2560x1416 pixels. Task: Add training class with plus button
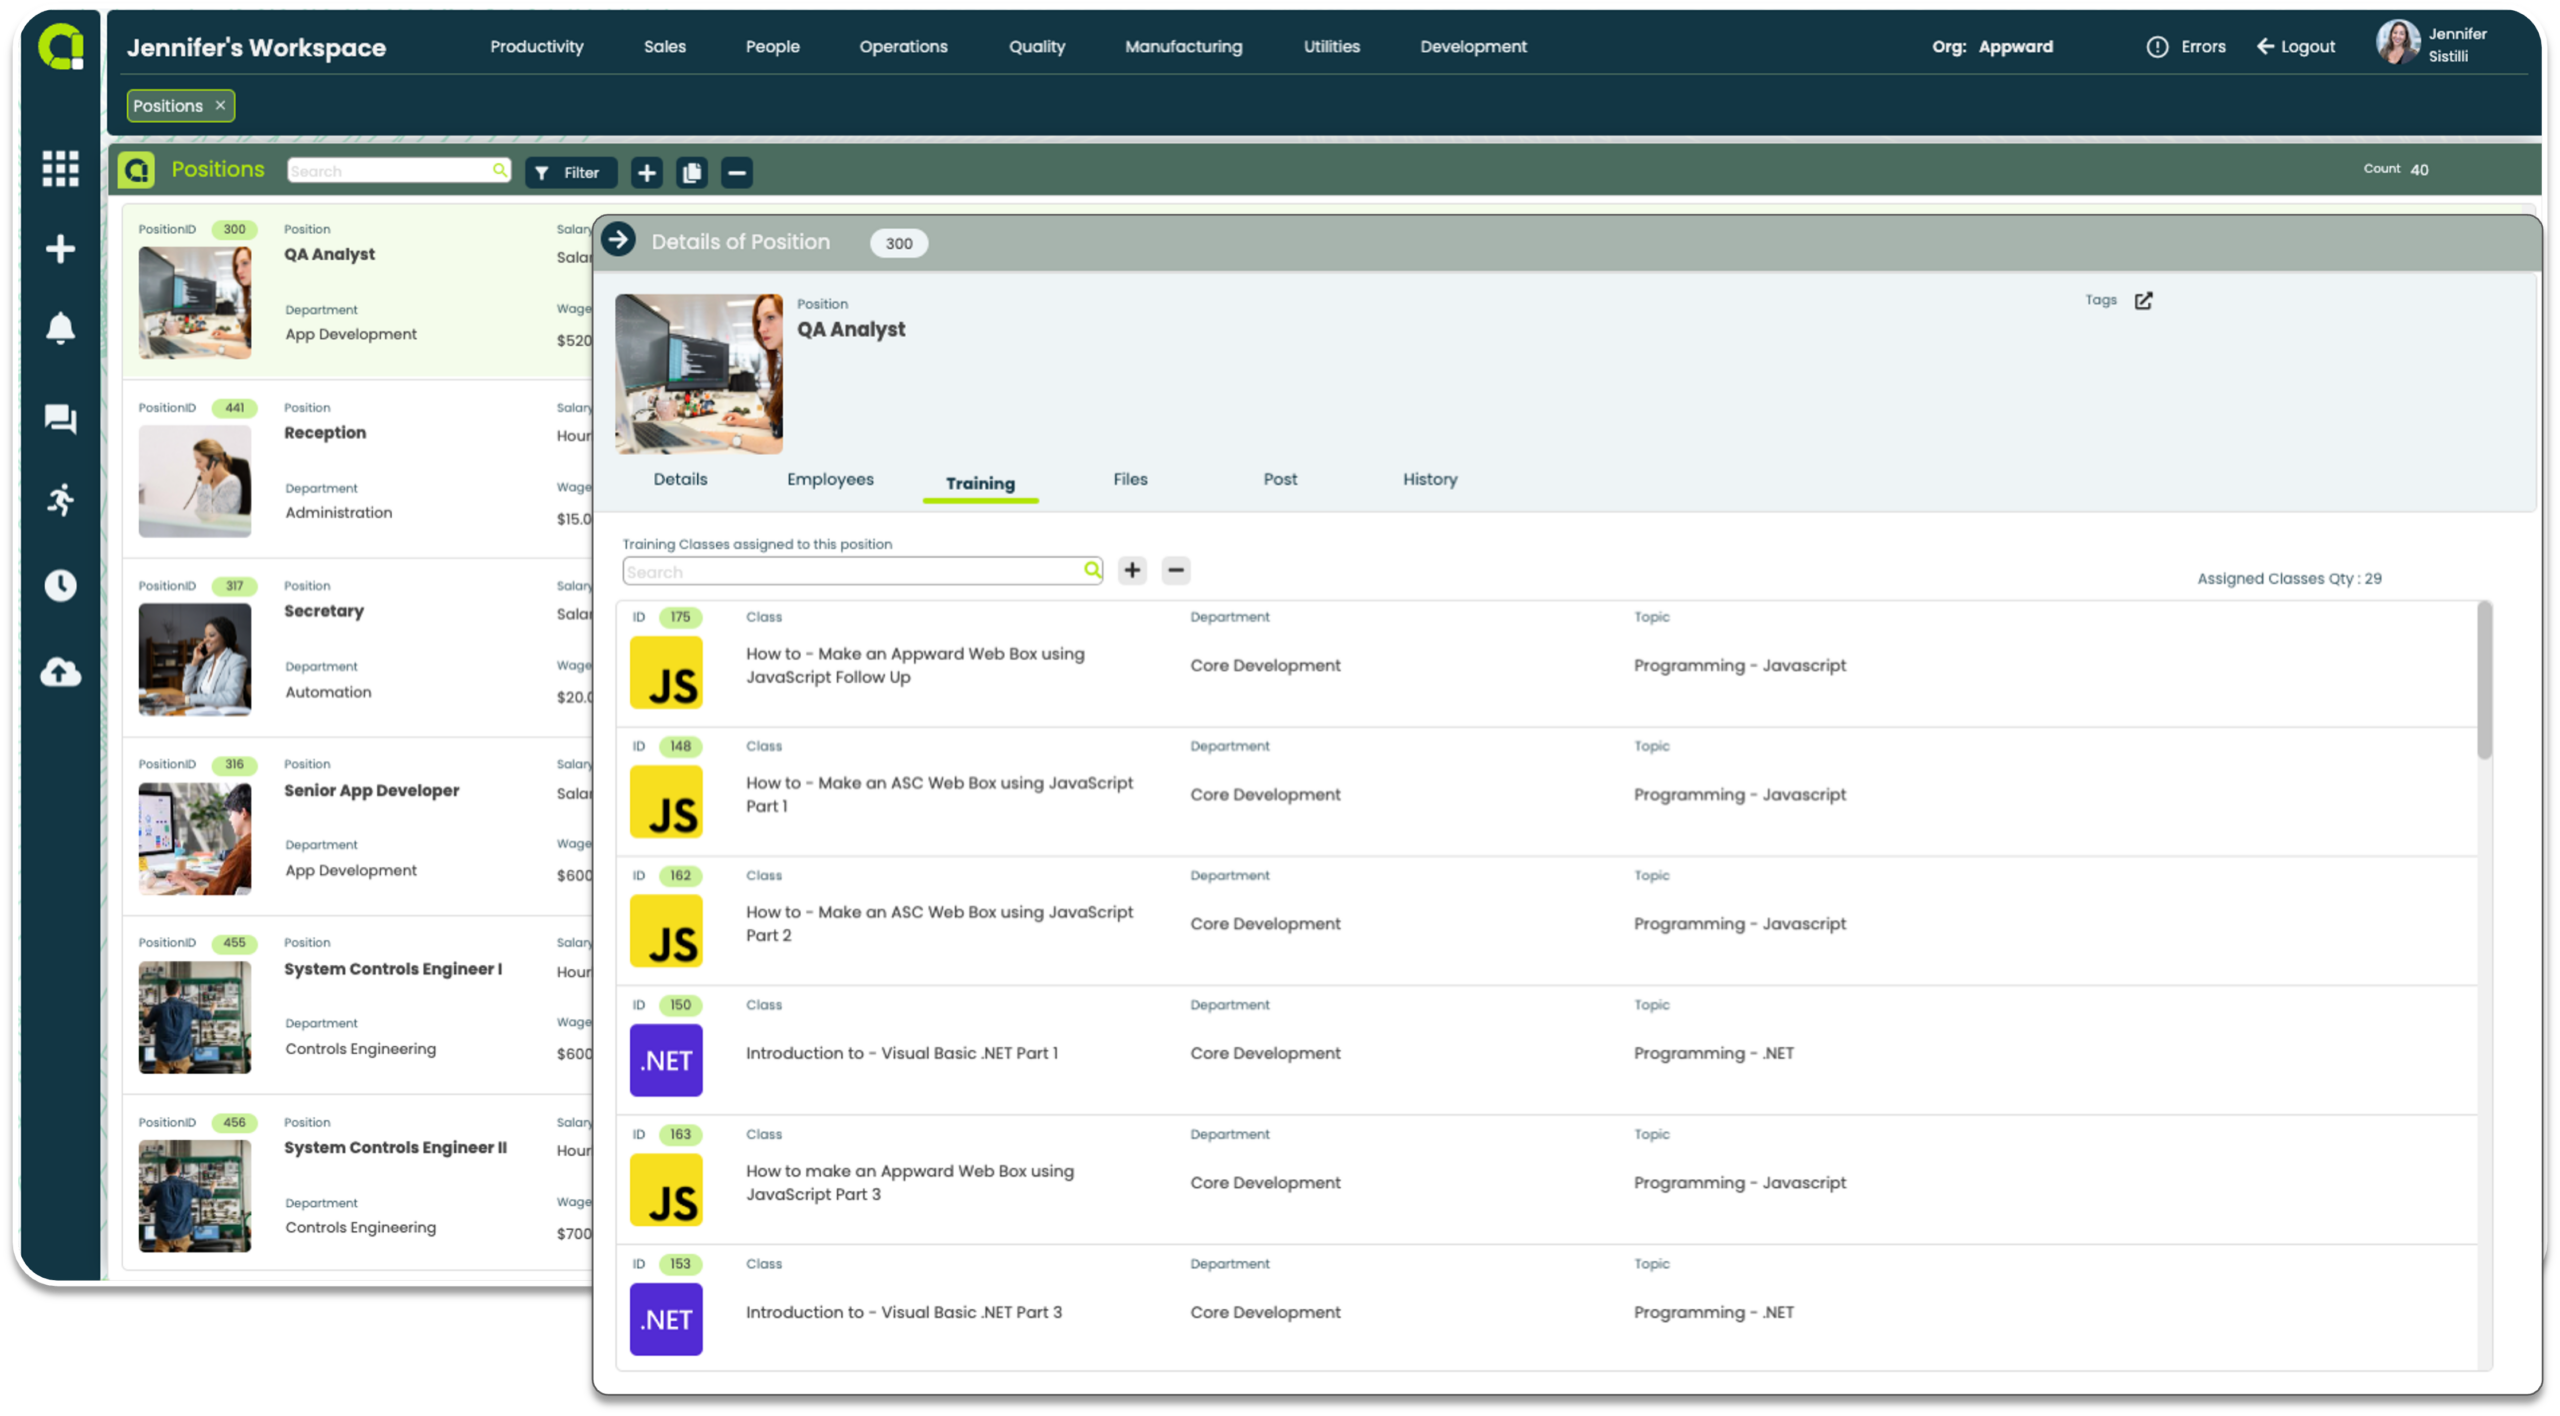point(1132,570)
